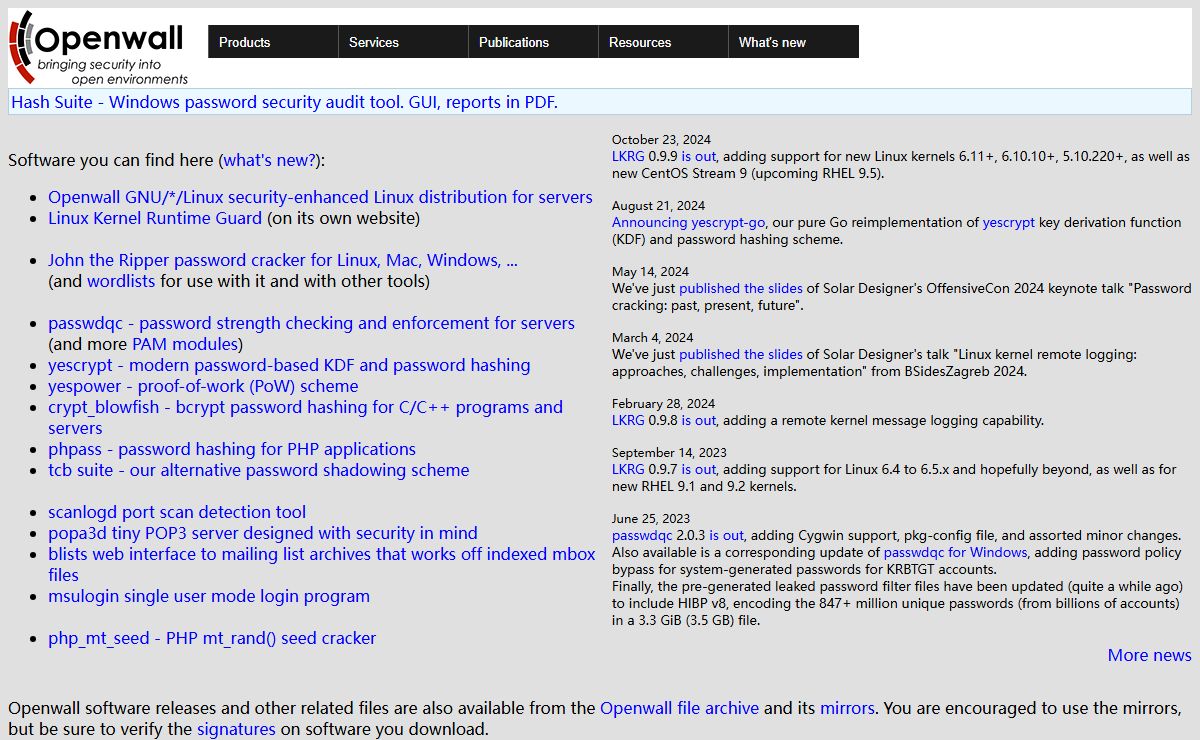Image resolution: width=1200 pixels, height=740 pixels.
Task: Open the Products menu
Action: tap(273, 42)
